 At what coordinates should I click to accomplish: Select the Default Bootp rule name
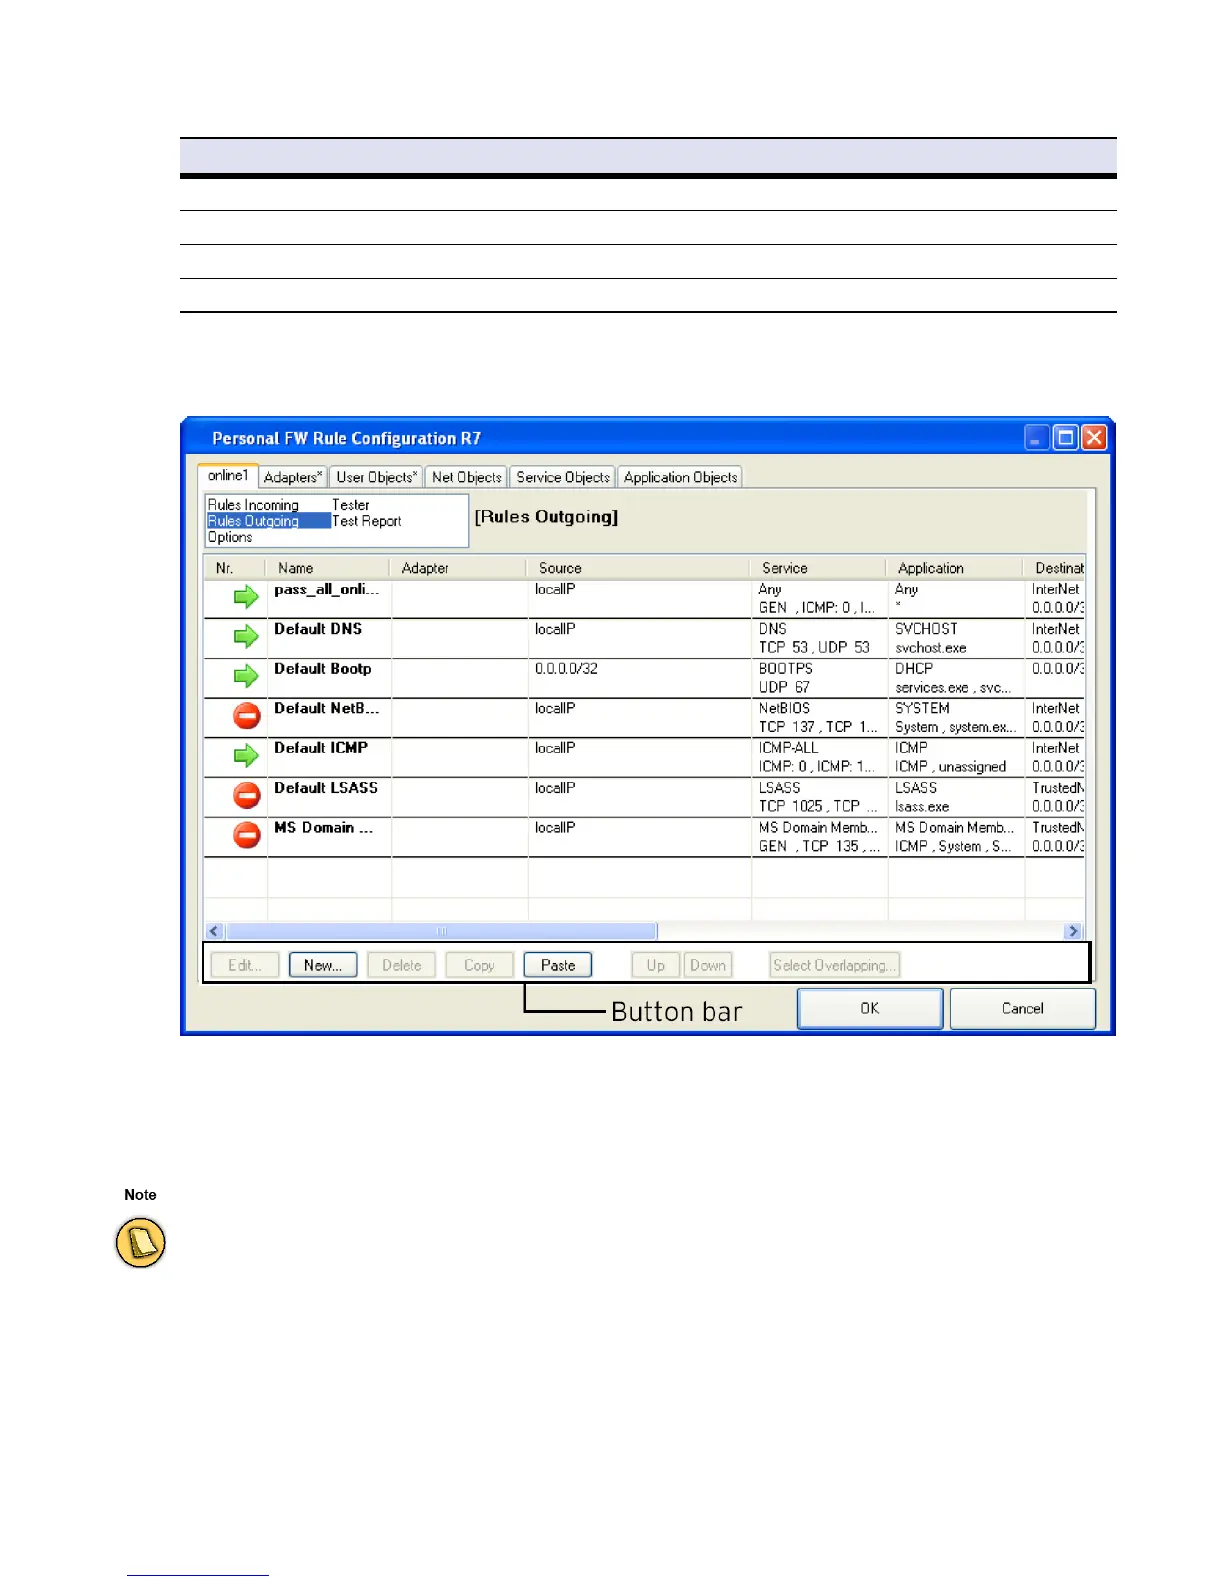(323, 668)
